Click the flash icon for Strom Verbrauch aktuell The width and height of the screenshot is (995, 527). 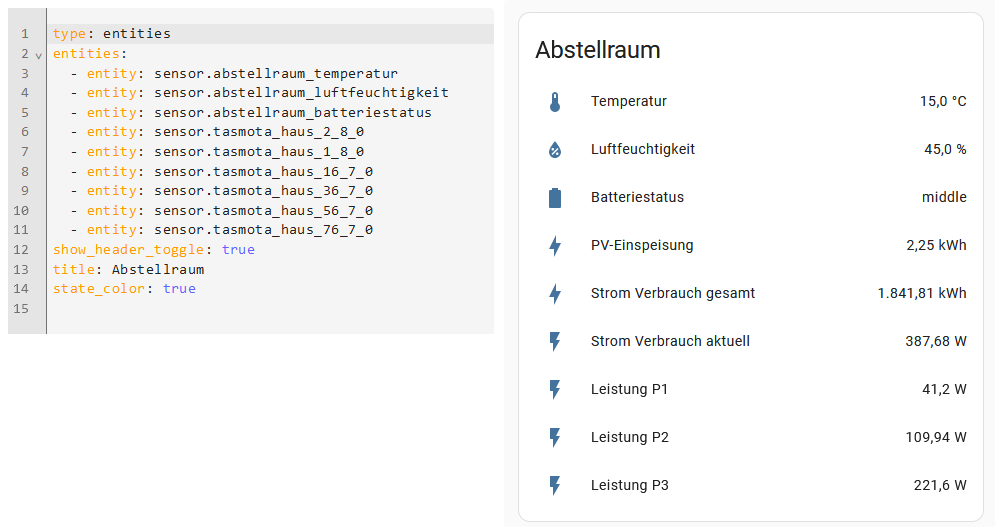[555, 342]
